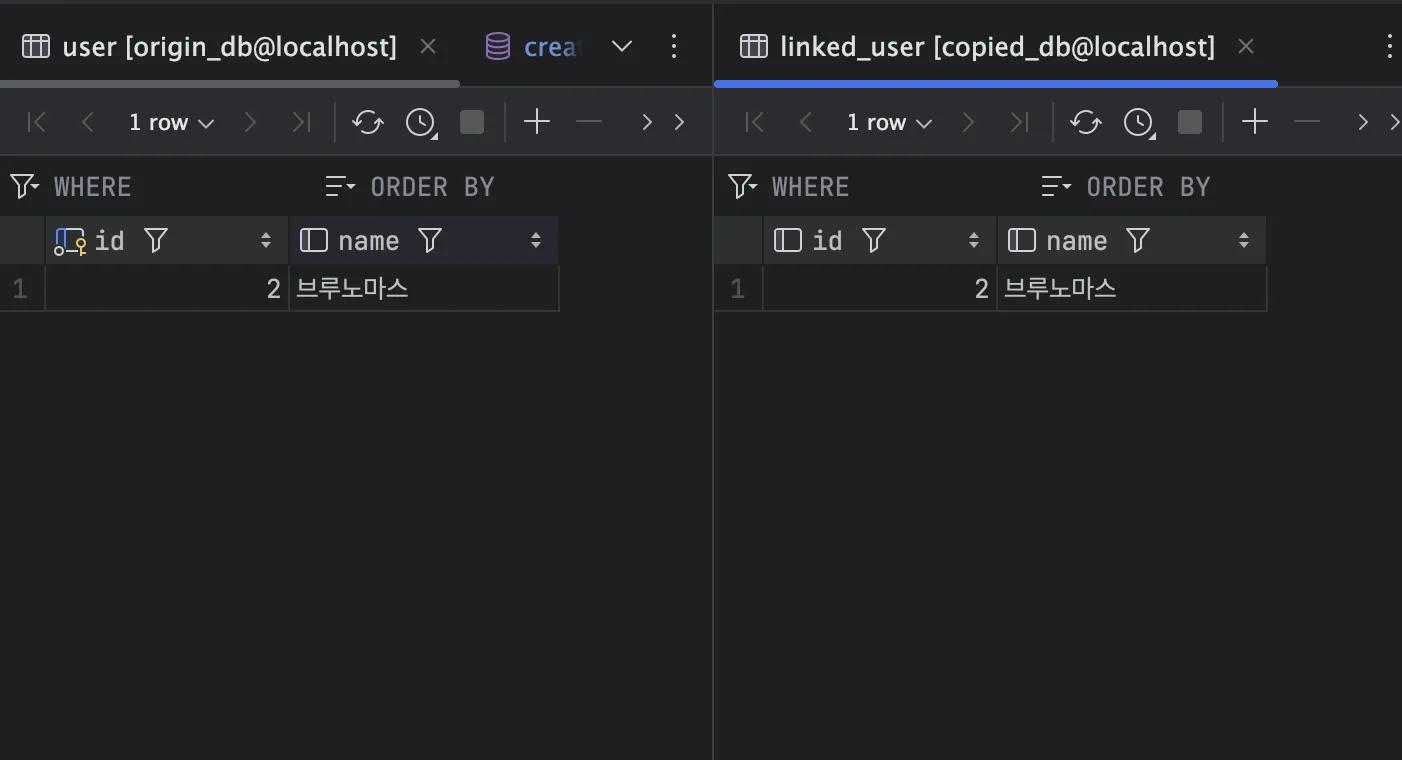The image size is (1402, 760).
Task: Open auto-refresh clock options in user table
Action: pos(421,122)
